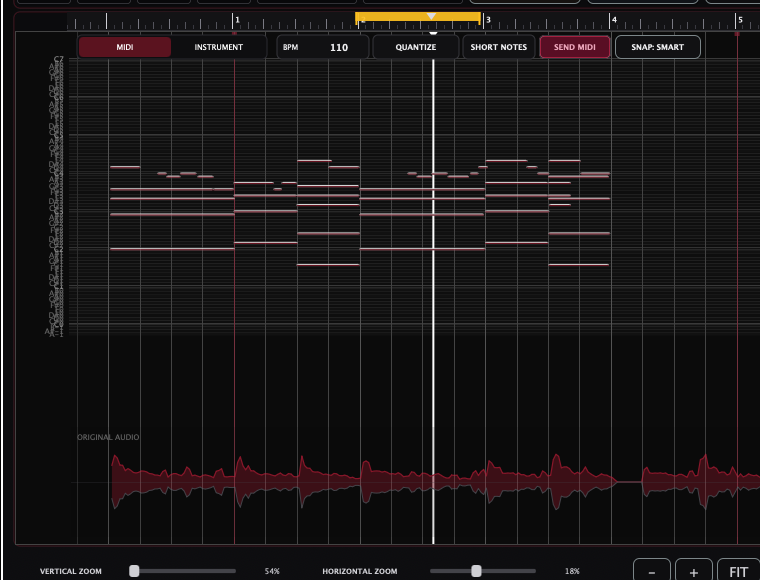
Task: Toggle the SHORT NOTES option
Action: tap(498, 47)
